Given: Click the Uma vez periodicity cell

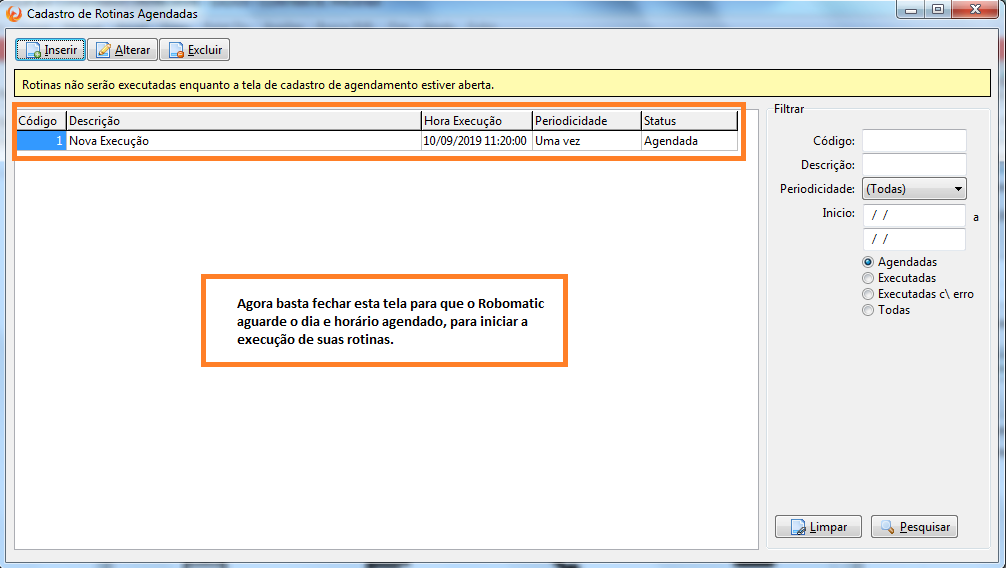Looking at the screenshot, I should pyautogui.click(x=586, y=141).
